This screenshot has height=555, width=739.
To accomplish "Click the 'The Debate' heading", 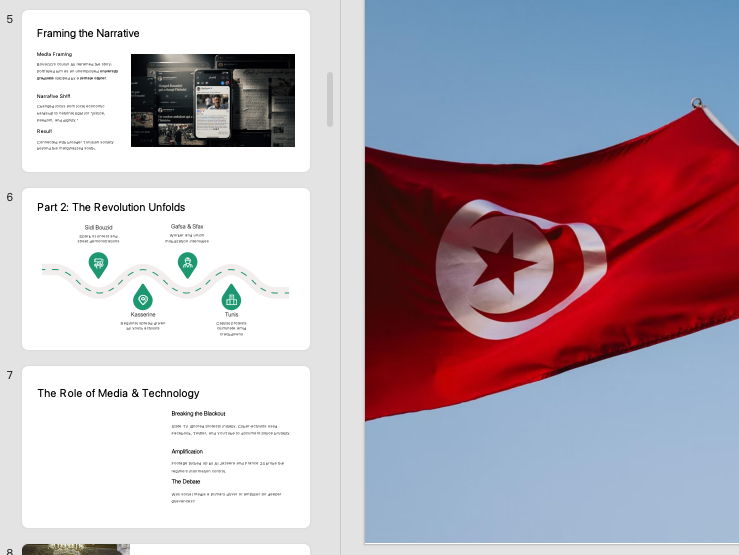I will [x=186, y=482].
